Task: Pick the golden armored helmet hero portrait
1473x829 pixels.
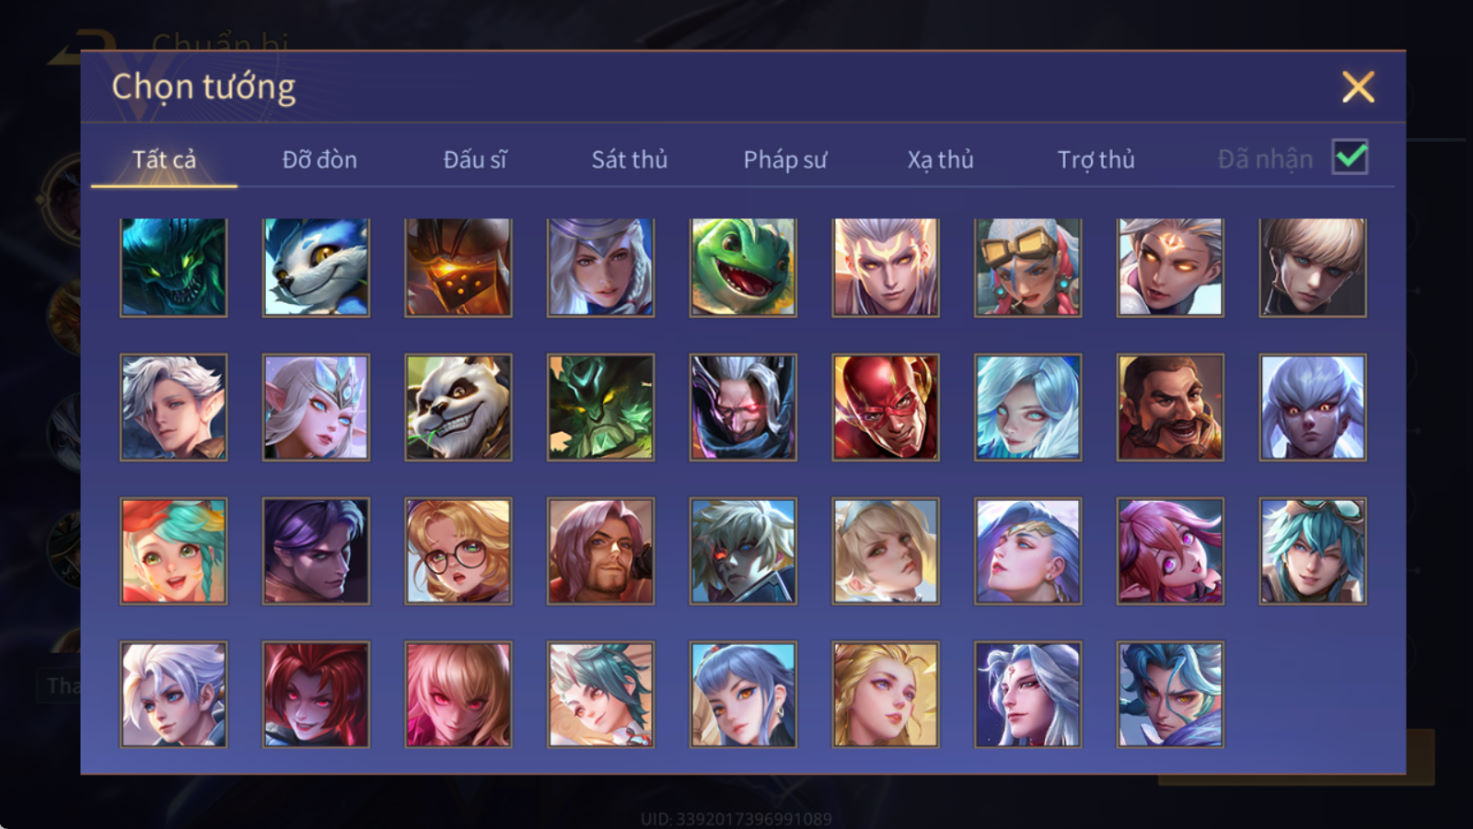Action: [458, 267]
